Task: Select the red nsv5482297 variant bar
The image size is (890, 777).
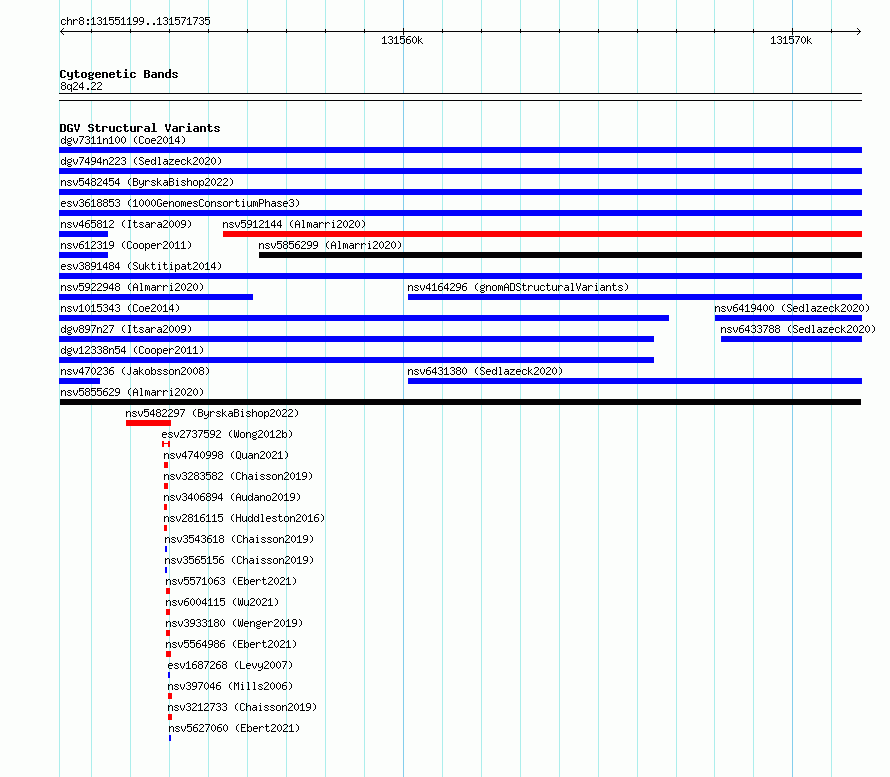Action: click(148, 423)
